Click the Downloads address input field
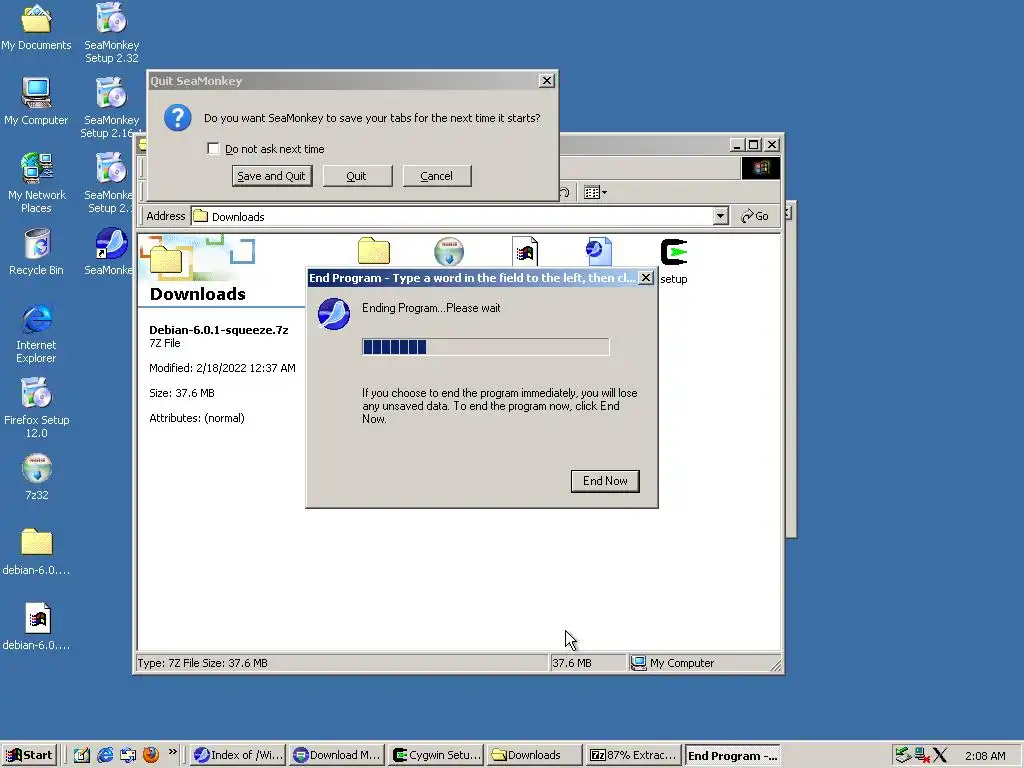 452,216
